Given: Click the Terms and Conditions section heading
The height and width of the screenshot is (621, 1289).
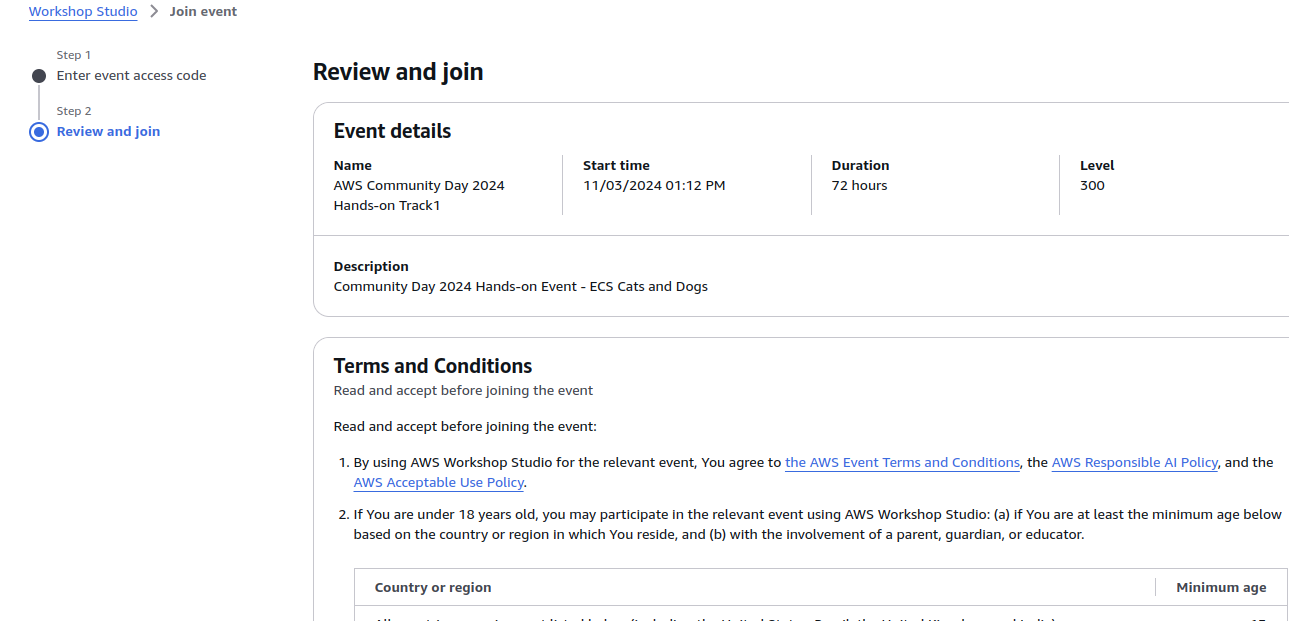Looking at the screenshot, I should (432, 366).
